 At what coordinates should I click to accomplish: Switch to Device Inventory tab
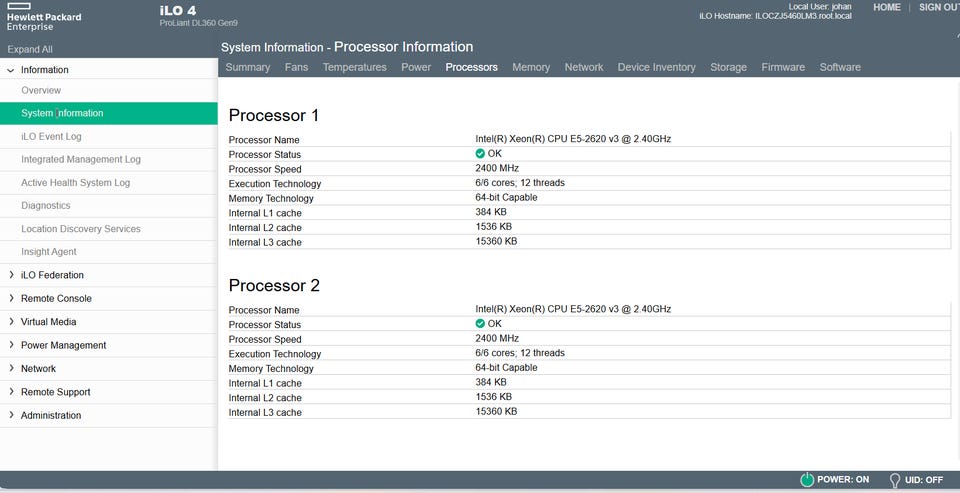pos(656,67)
